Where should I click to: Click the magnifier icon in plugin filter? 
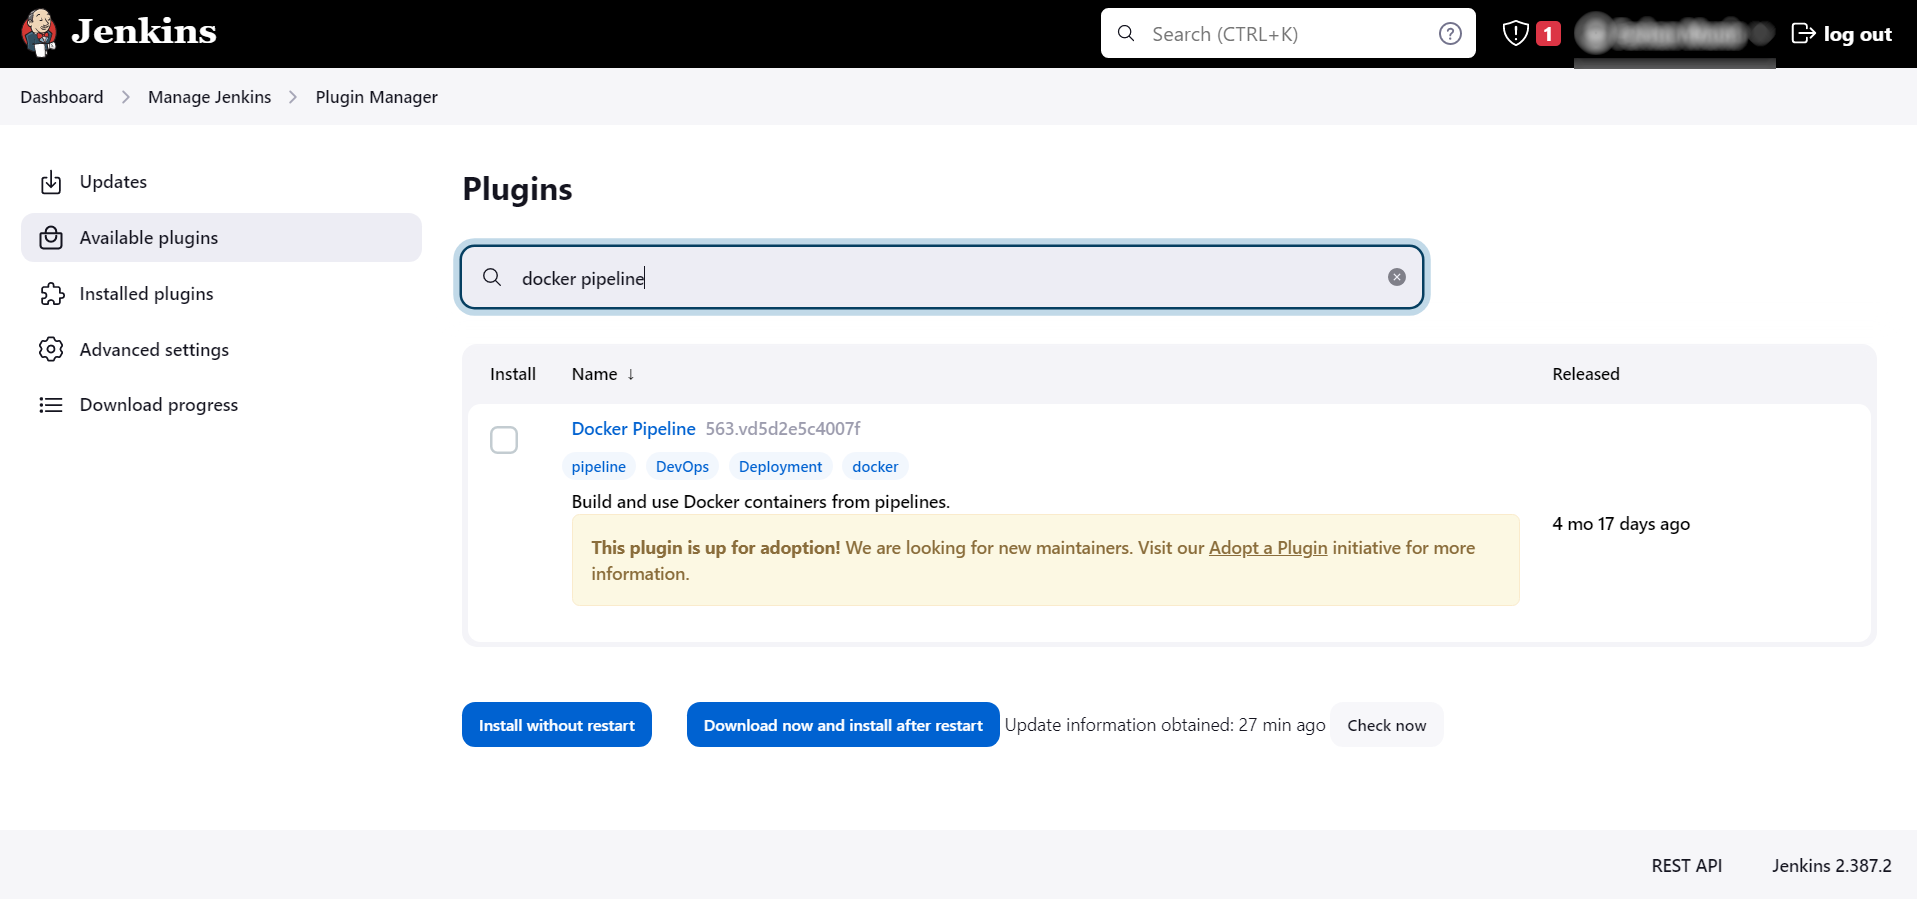click(492, 277)
